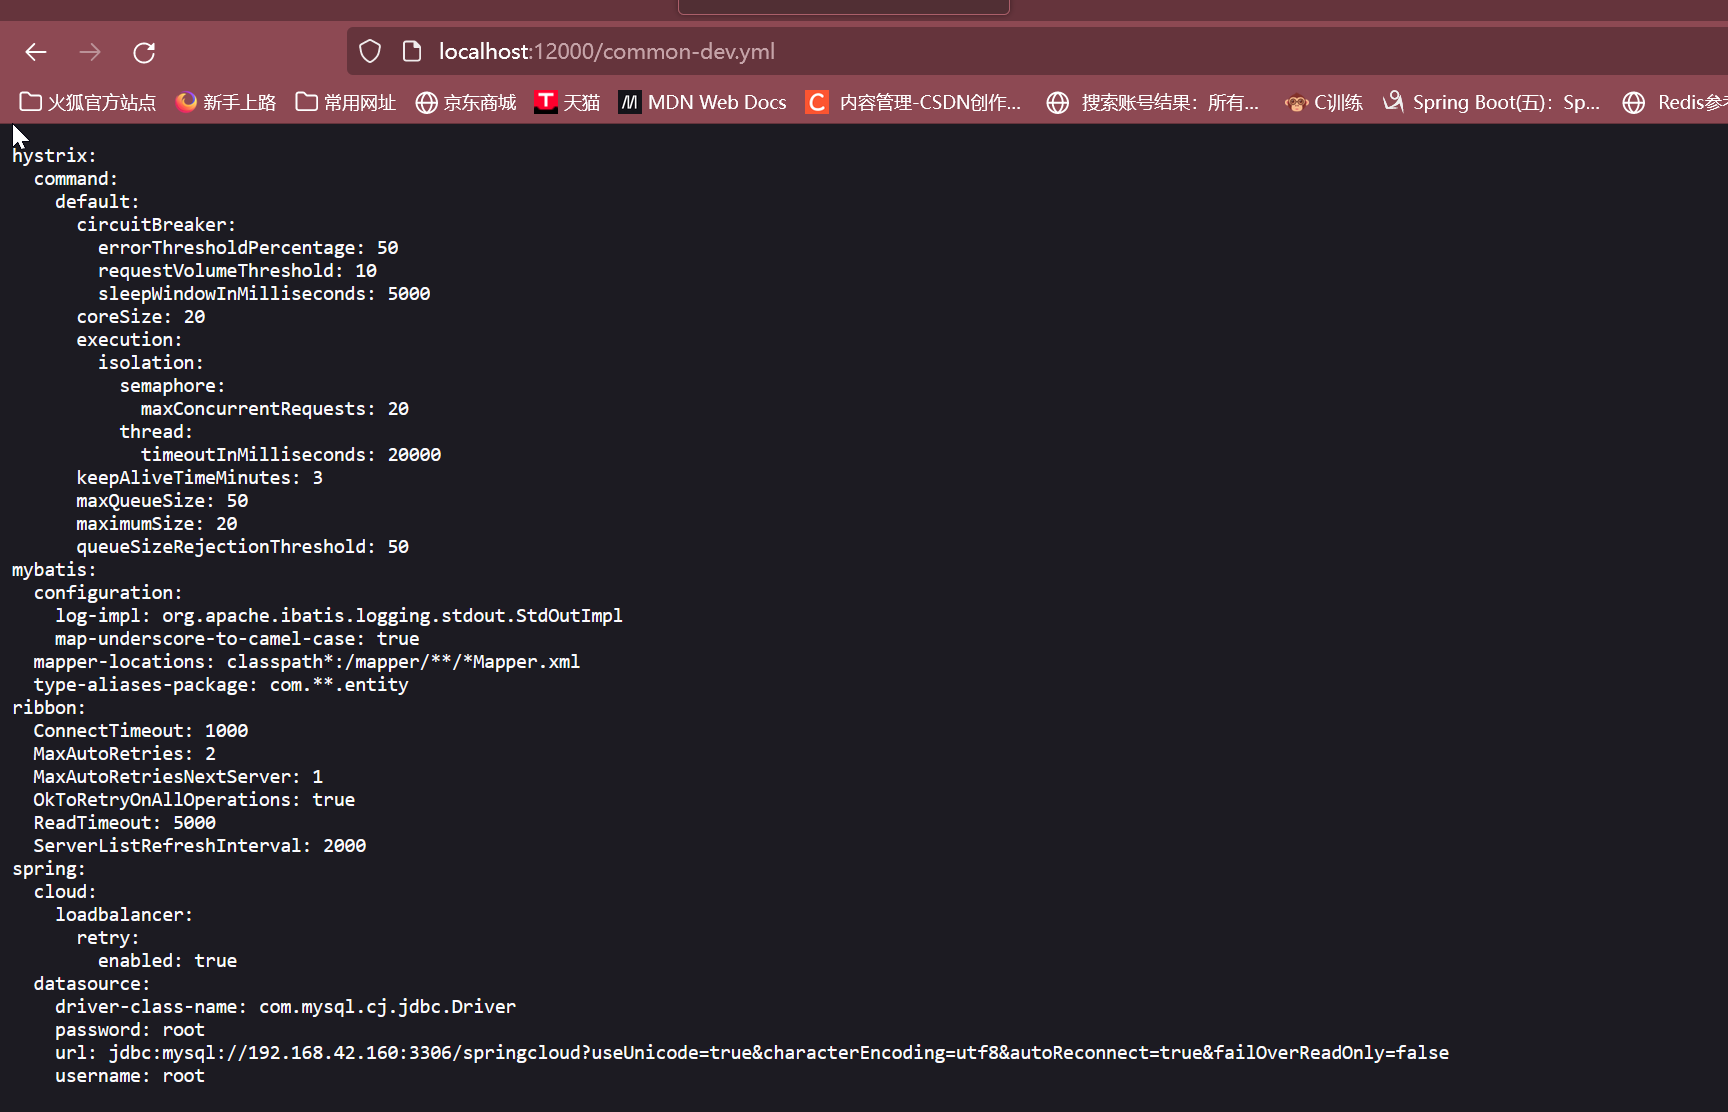Click the 'password: root' line
This screenshot has width=1728, height=1112.
click(x=130, y=1030)
